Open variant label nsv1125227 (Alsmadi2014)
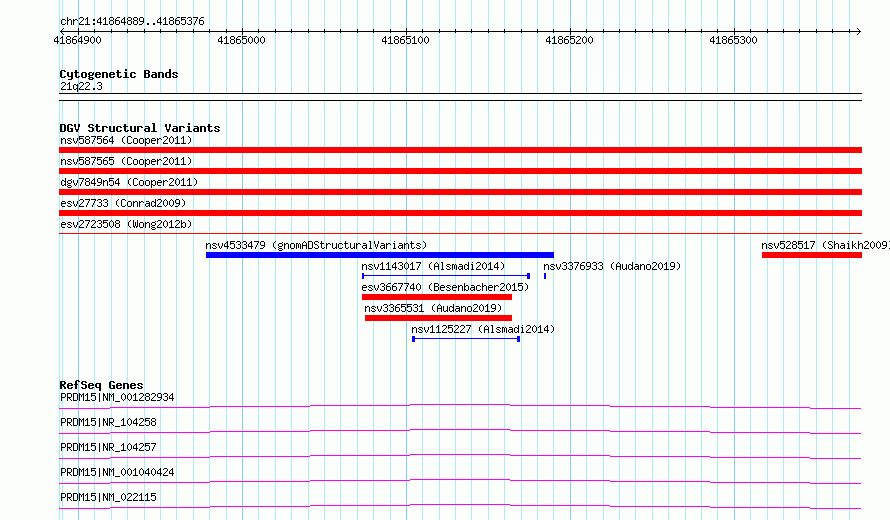Screen dimensions: 890x520 [483, 329]
